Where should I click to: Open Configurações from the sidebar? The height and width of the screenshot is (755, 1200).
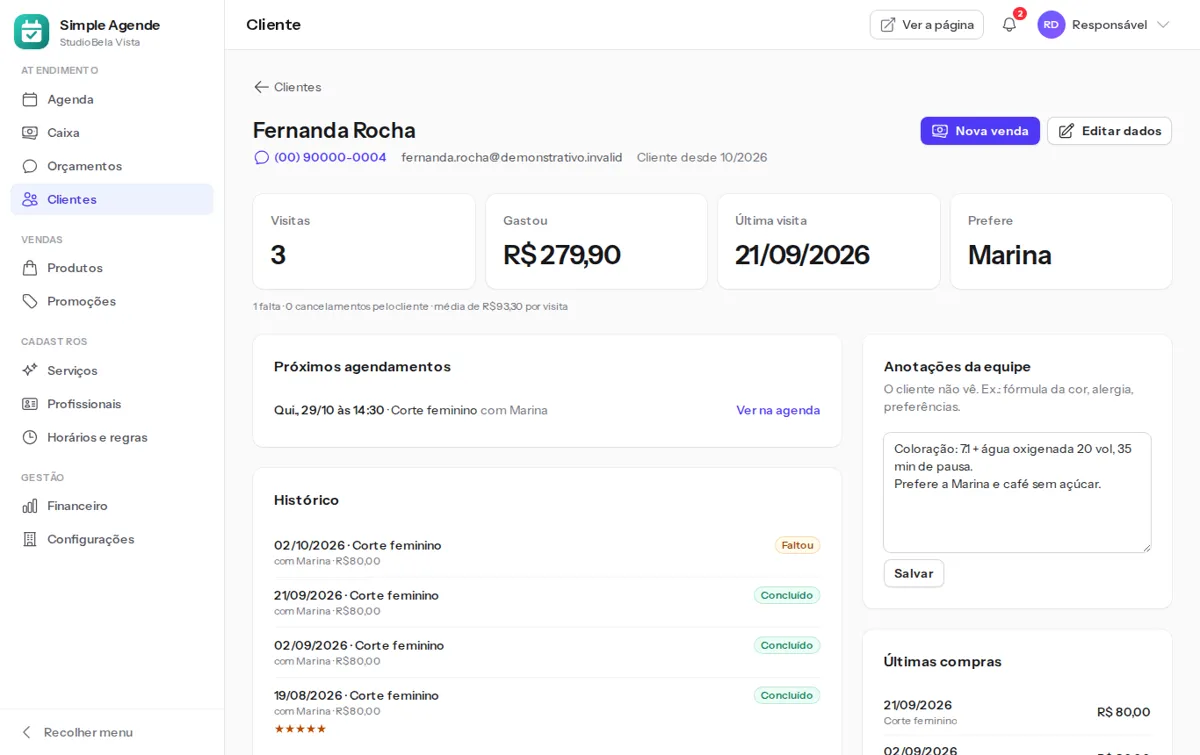point(112,539)
